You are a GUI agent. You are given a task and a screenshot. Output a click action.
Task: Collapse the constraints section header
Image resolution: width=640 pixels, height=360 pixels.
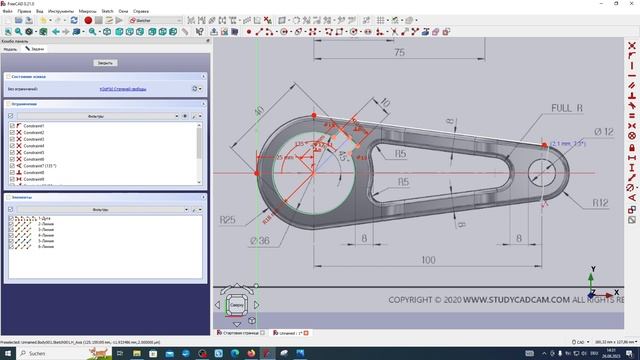click(x=203, y=104)
